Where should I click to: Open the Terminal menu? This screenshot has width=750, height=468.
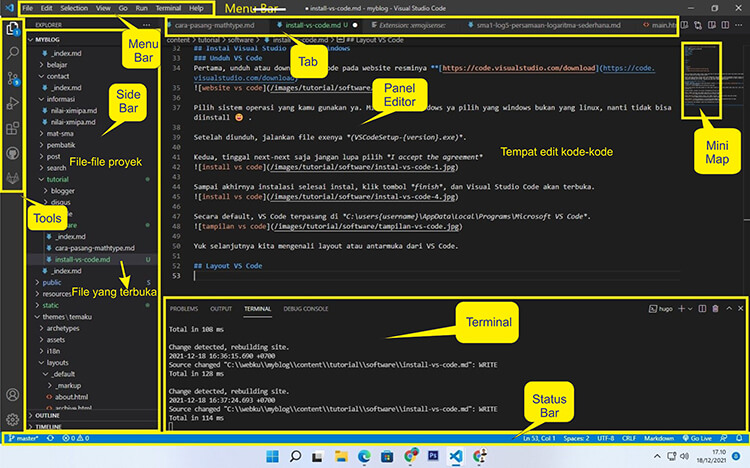(x=168, y=8)
